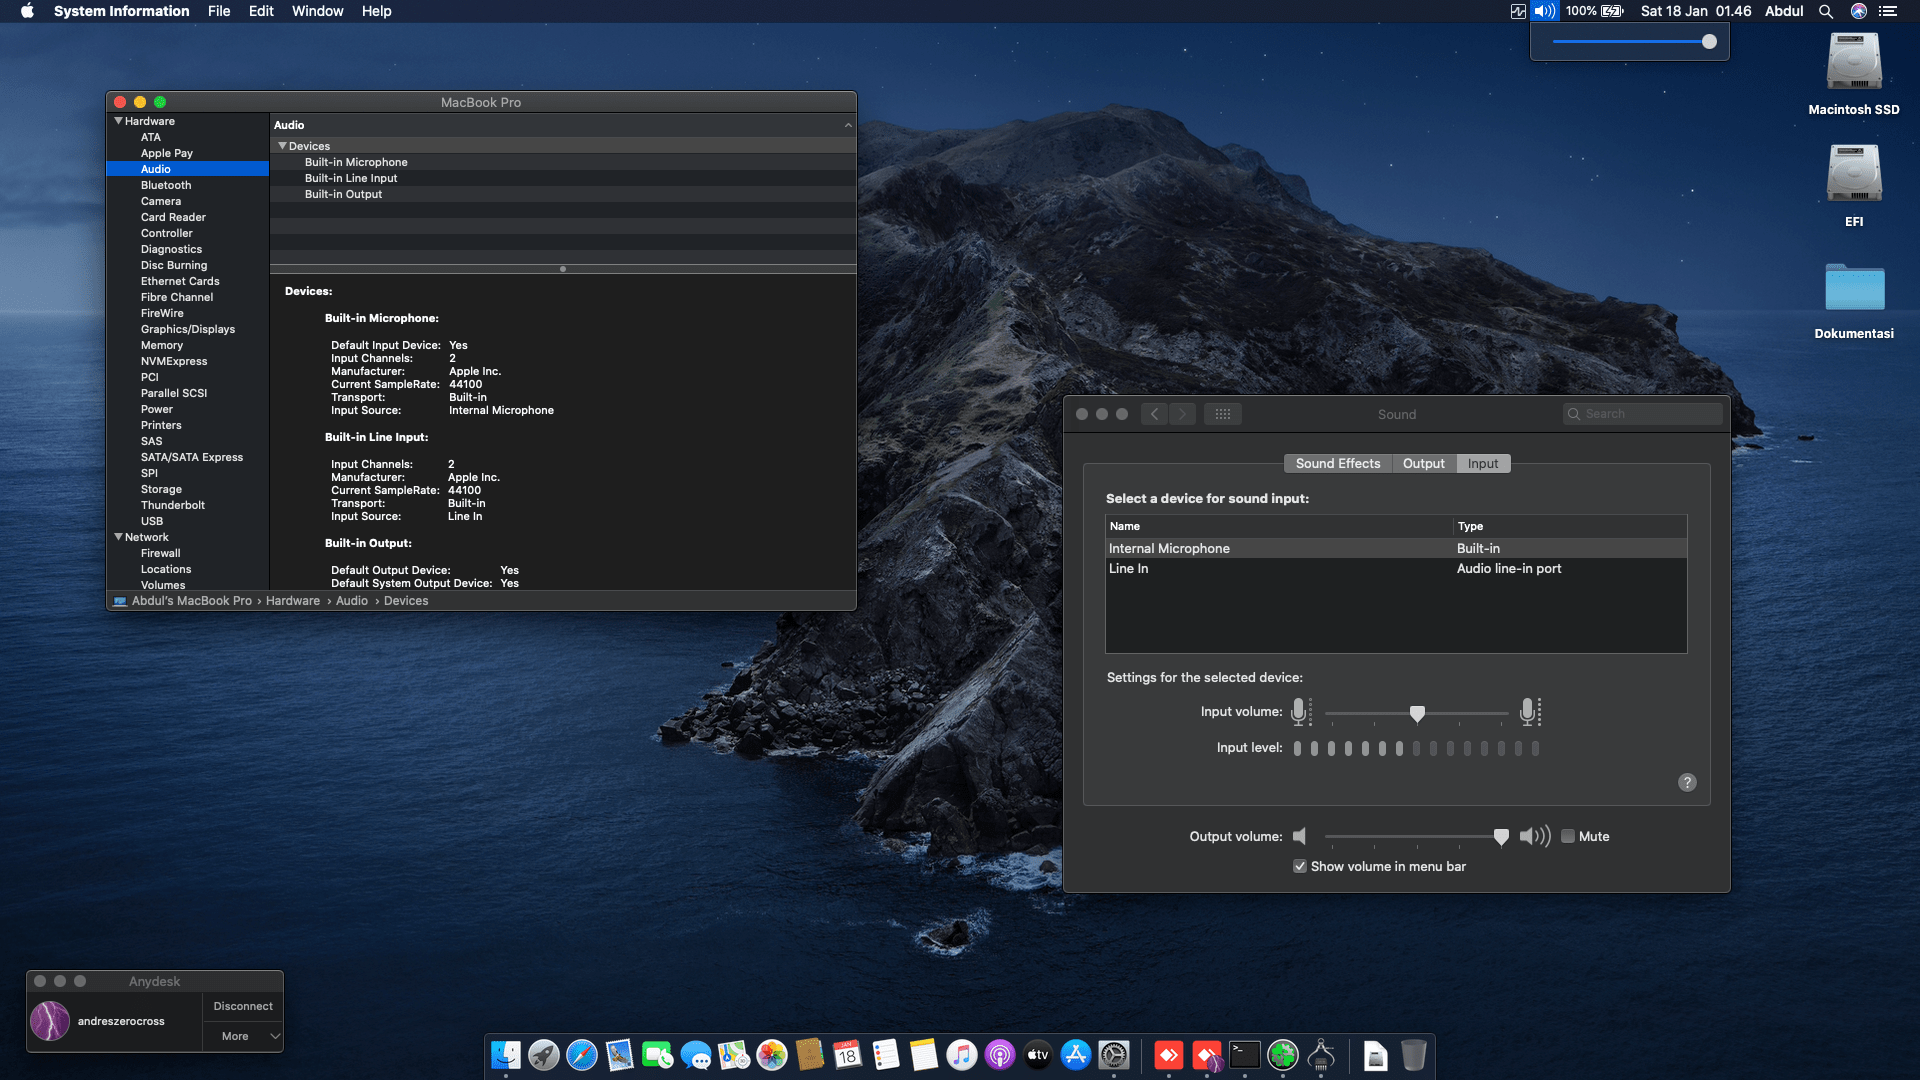Toggle the Mute checkbox in Sound
1920x1080 pixels.
coord(1568,836)
